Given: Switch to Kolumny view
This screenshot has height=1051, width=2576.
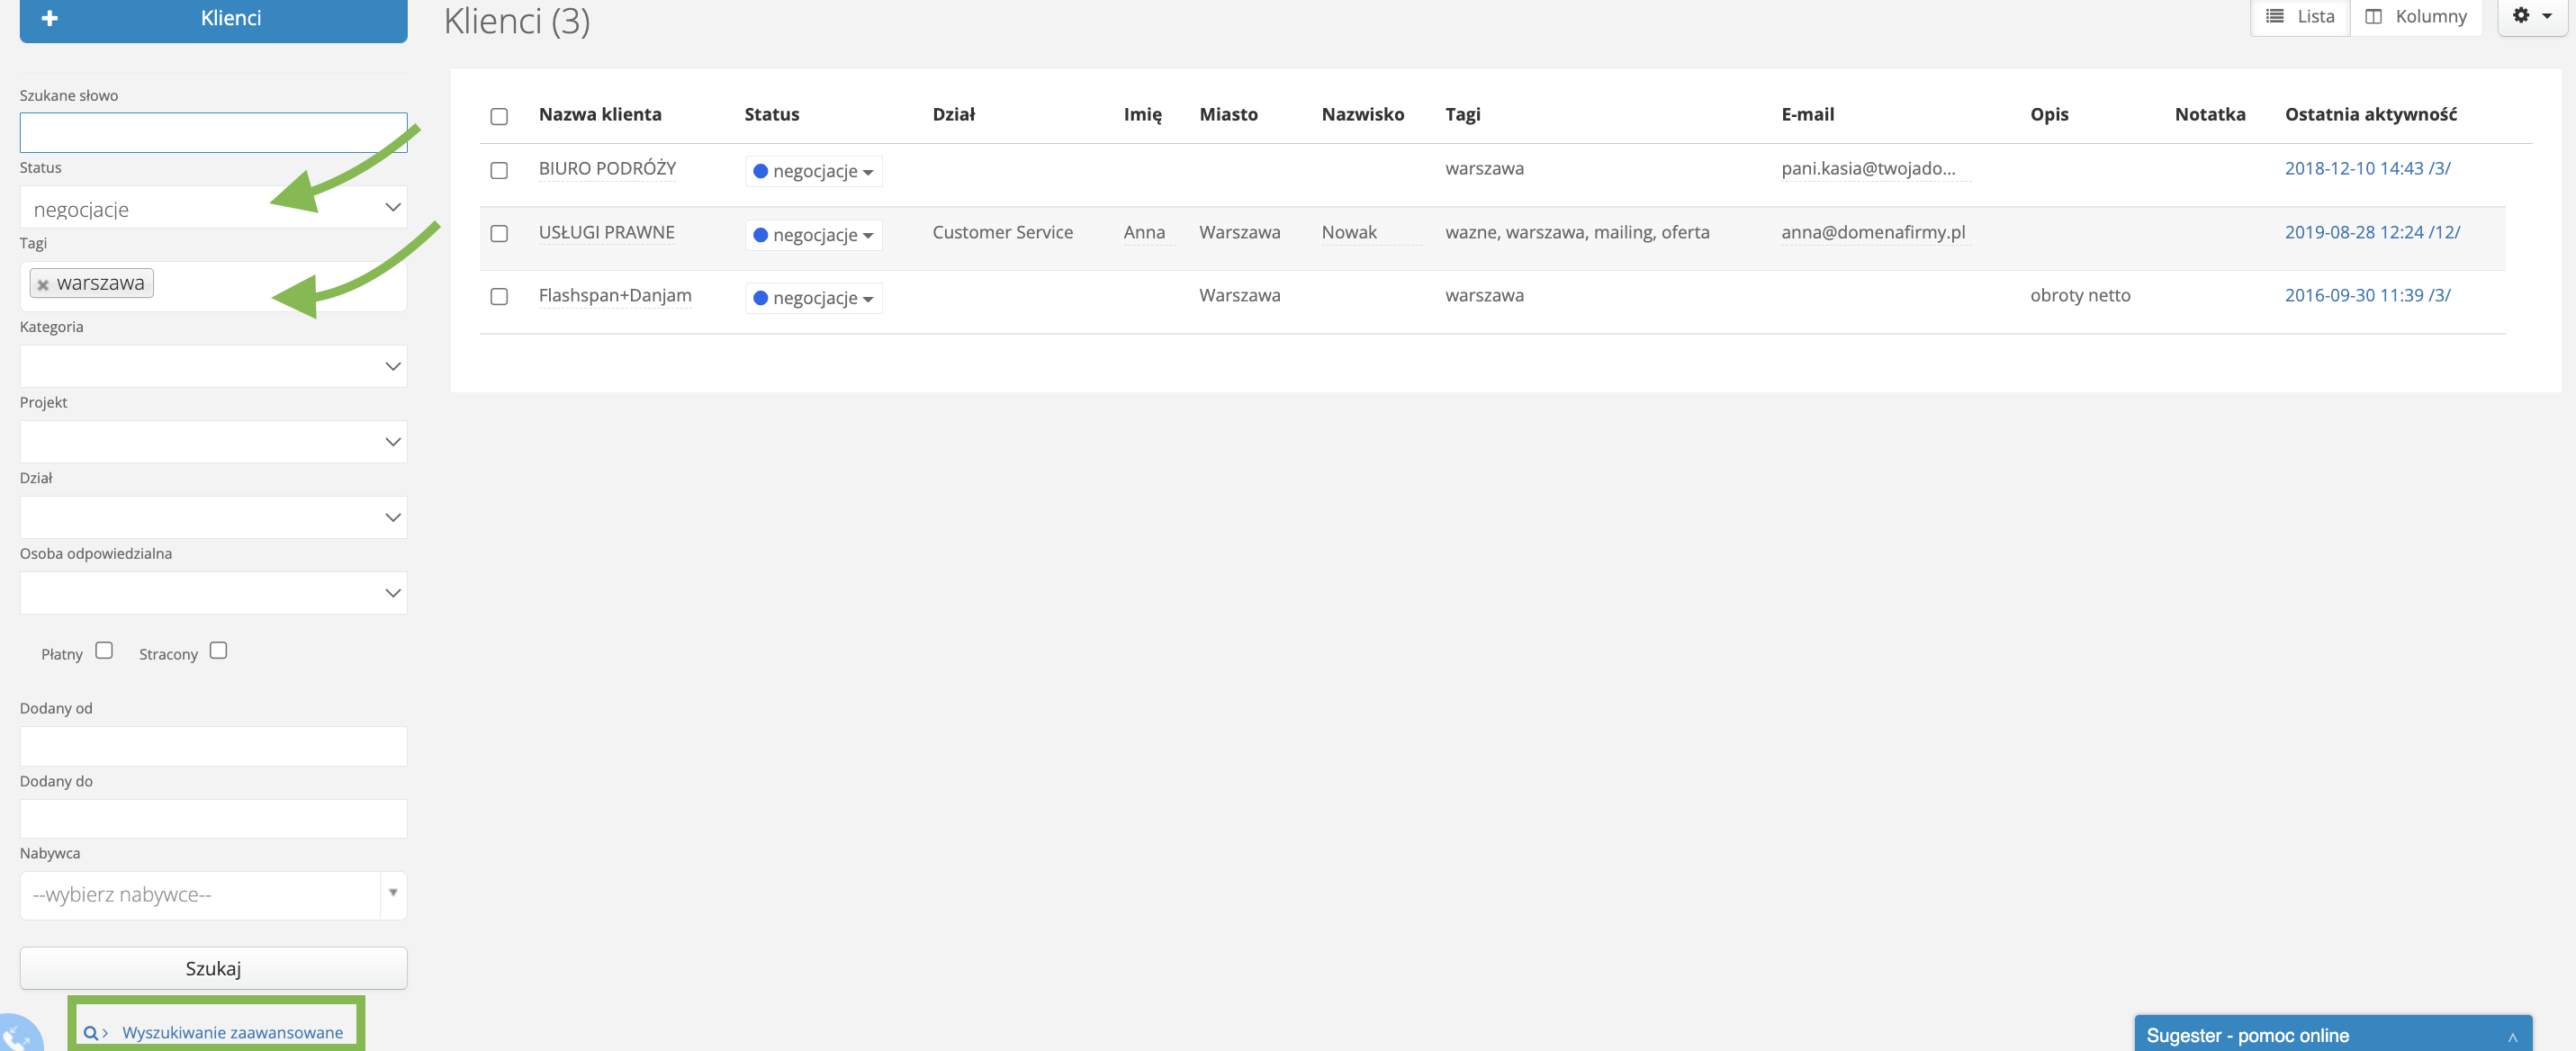Looking at the screenshot, I should pos(2415,16).
